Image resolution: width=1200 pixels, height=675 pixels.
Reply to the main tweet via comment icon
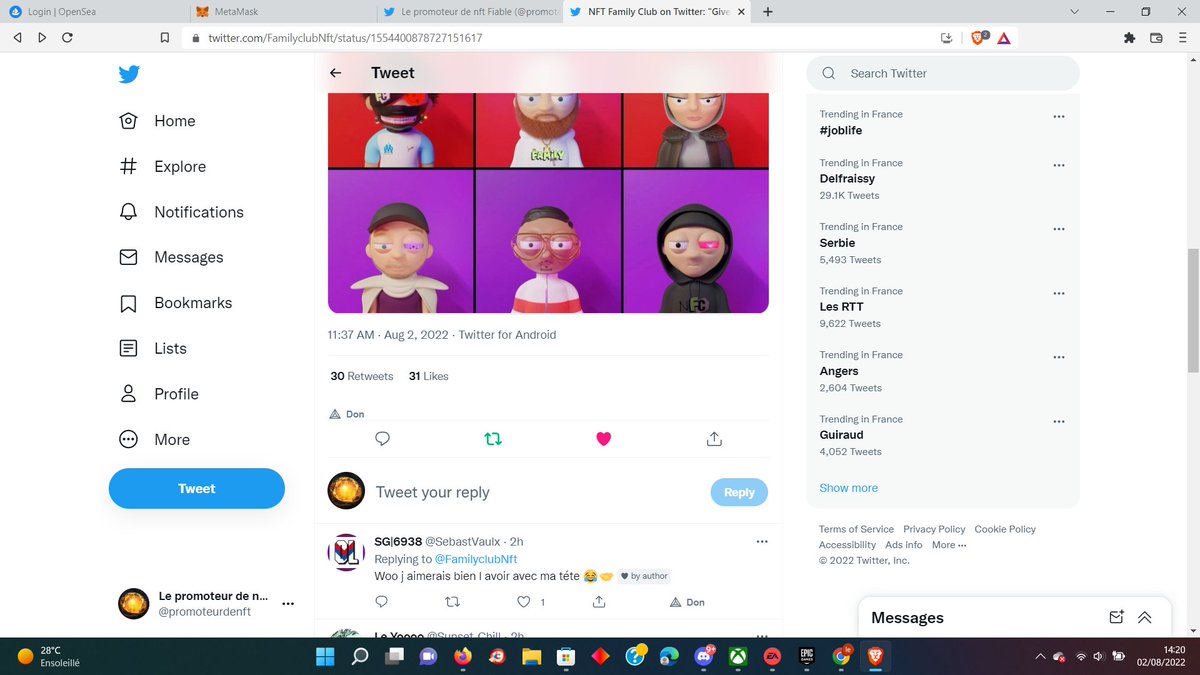[382, 439]
